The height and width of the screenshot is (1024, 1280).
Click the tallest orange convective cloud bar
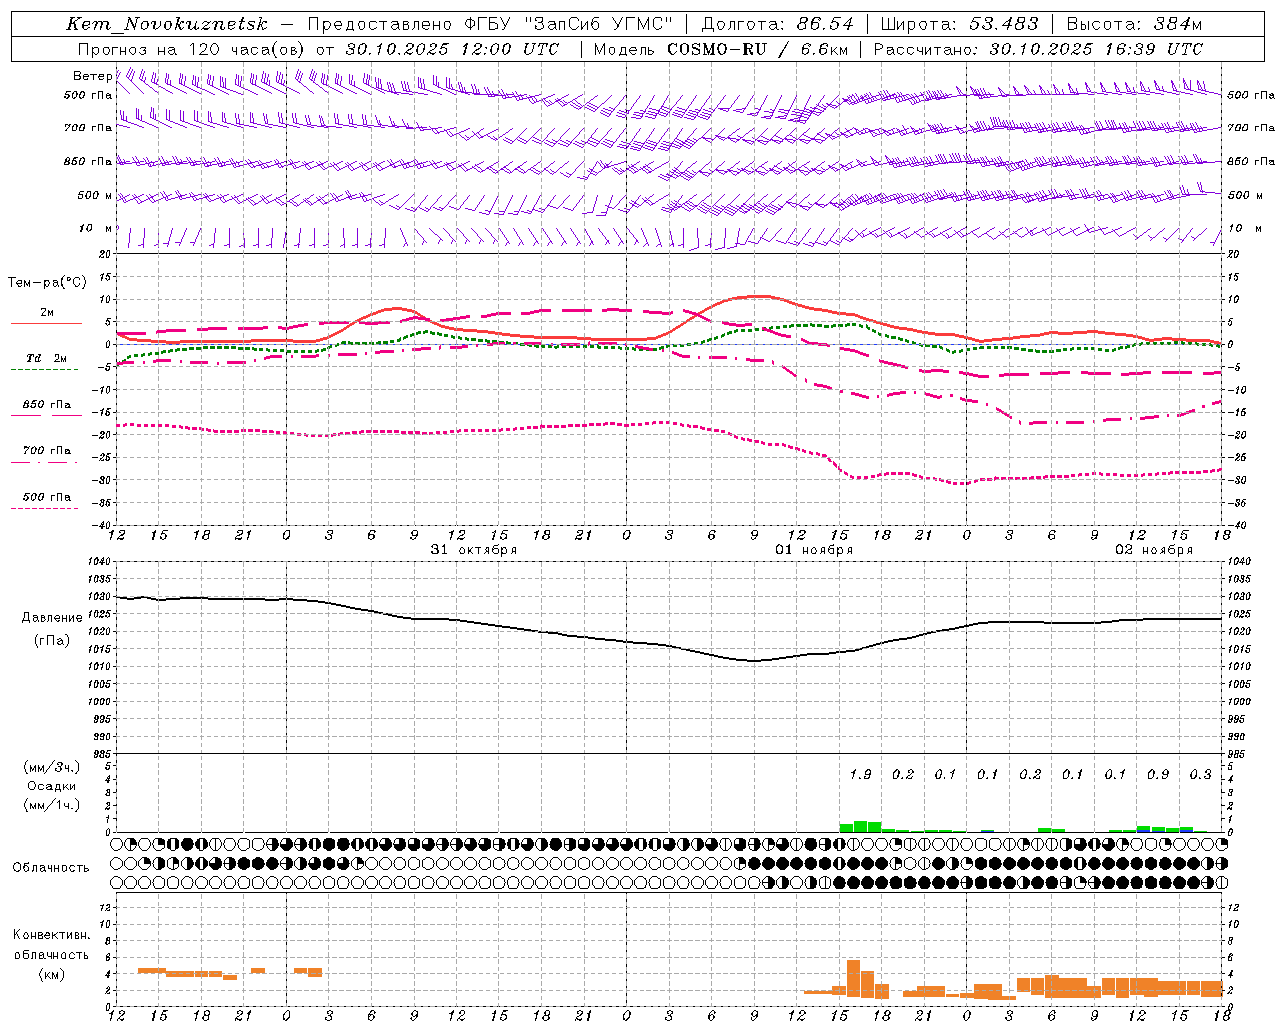click(x=853, y=979)
